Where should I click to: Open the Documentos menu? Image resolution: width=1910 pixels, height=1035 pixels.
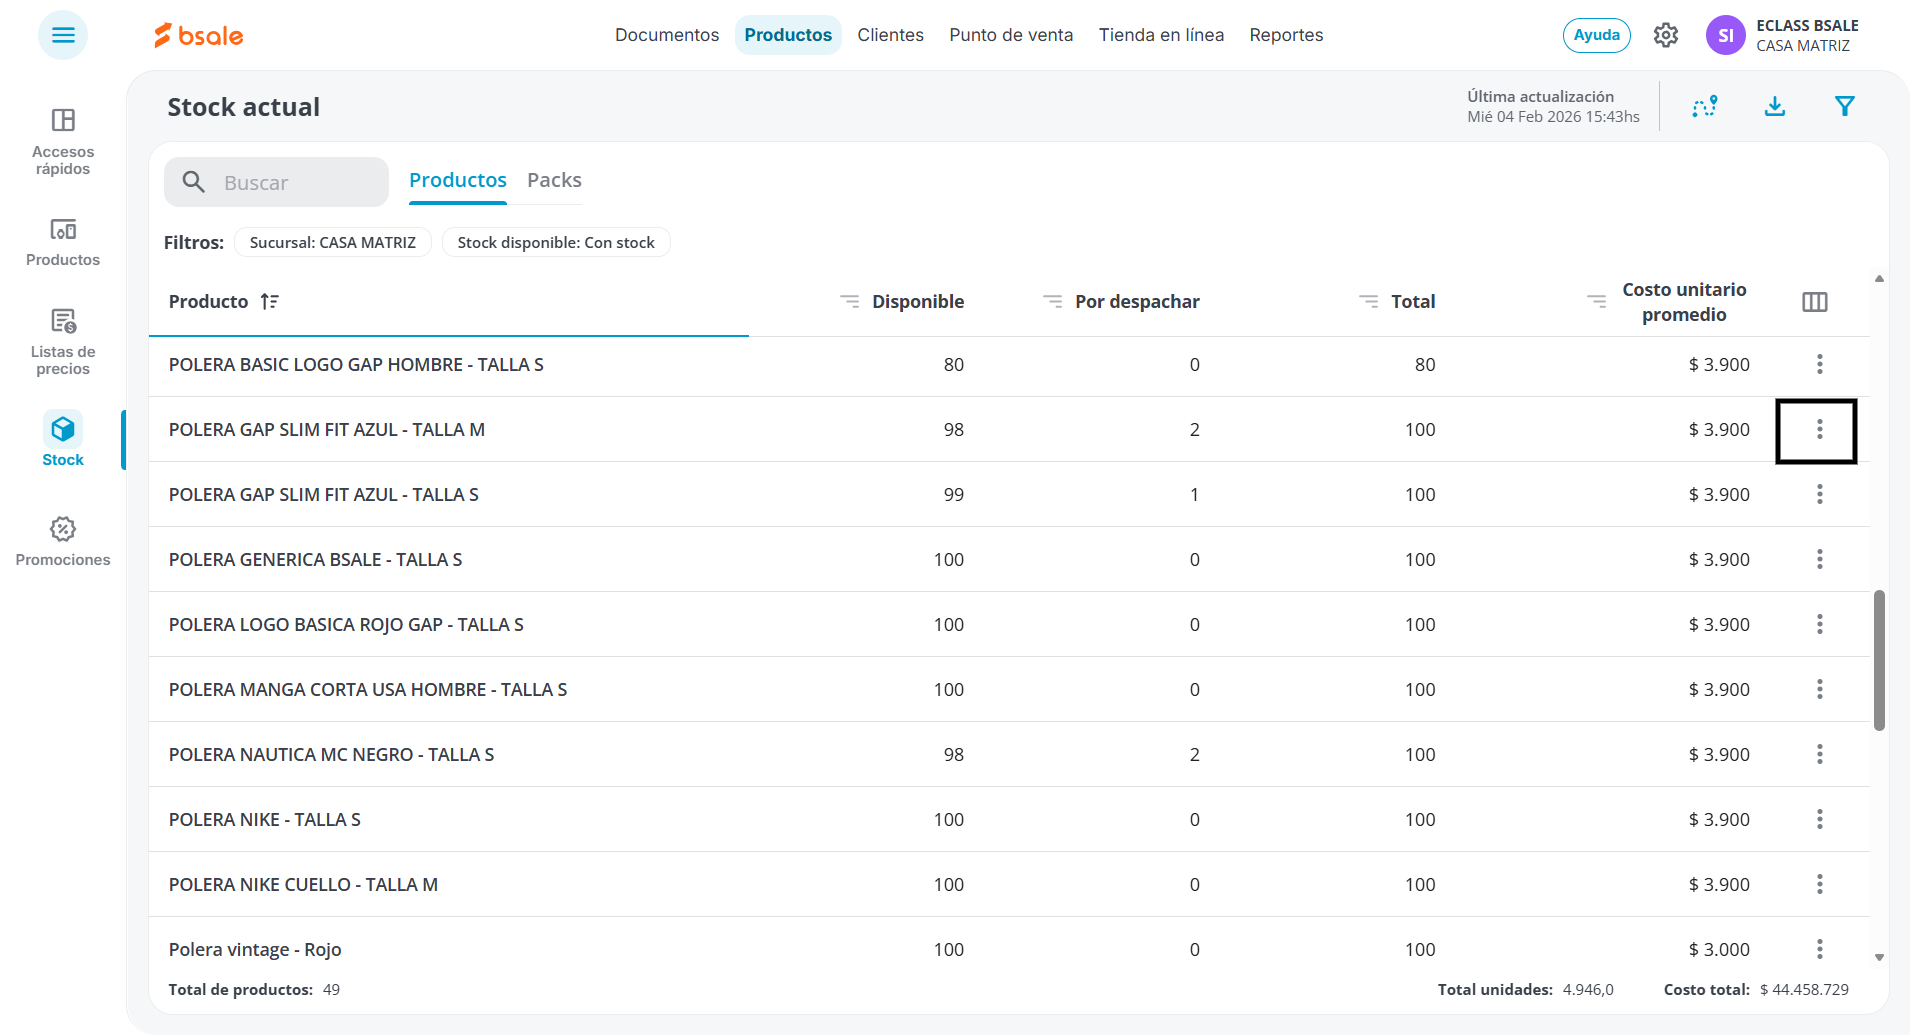(667, 35)
